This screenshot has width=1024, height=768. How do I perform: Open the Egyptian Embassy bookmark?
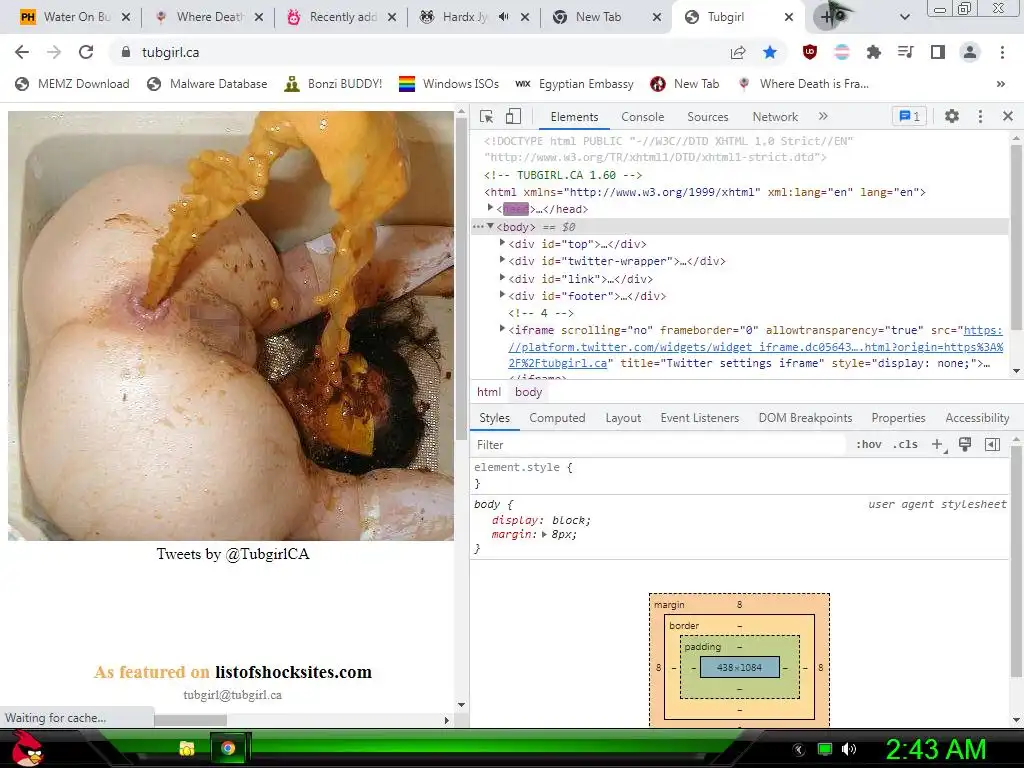[x=574, y=84]
